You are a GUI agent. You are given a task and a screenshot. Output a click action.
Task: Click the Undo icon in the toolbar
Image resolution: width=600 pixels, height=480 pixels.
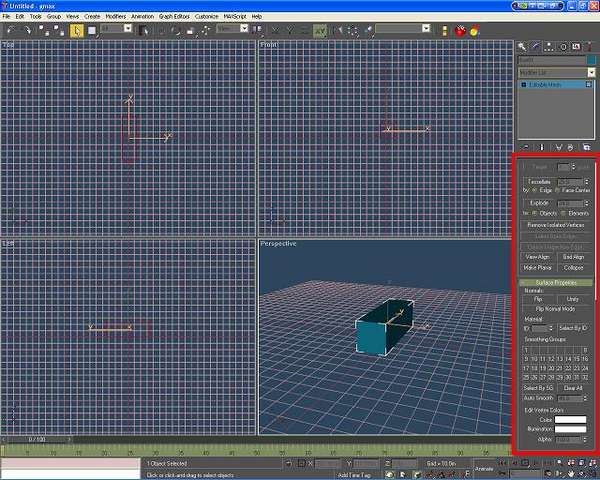click(x=11, y=30)
